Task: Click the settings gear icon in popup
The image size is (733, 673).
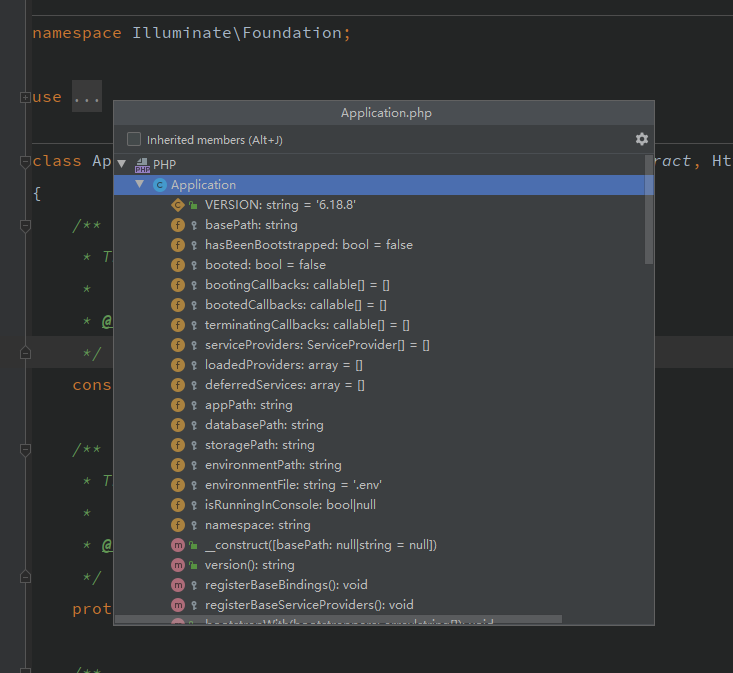Action: [x=642, y=139]
